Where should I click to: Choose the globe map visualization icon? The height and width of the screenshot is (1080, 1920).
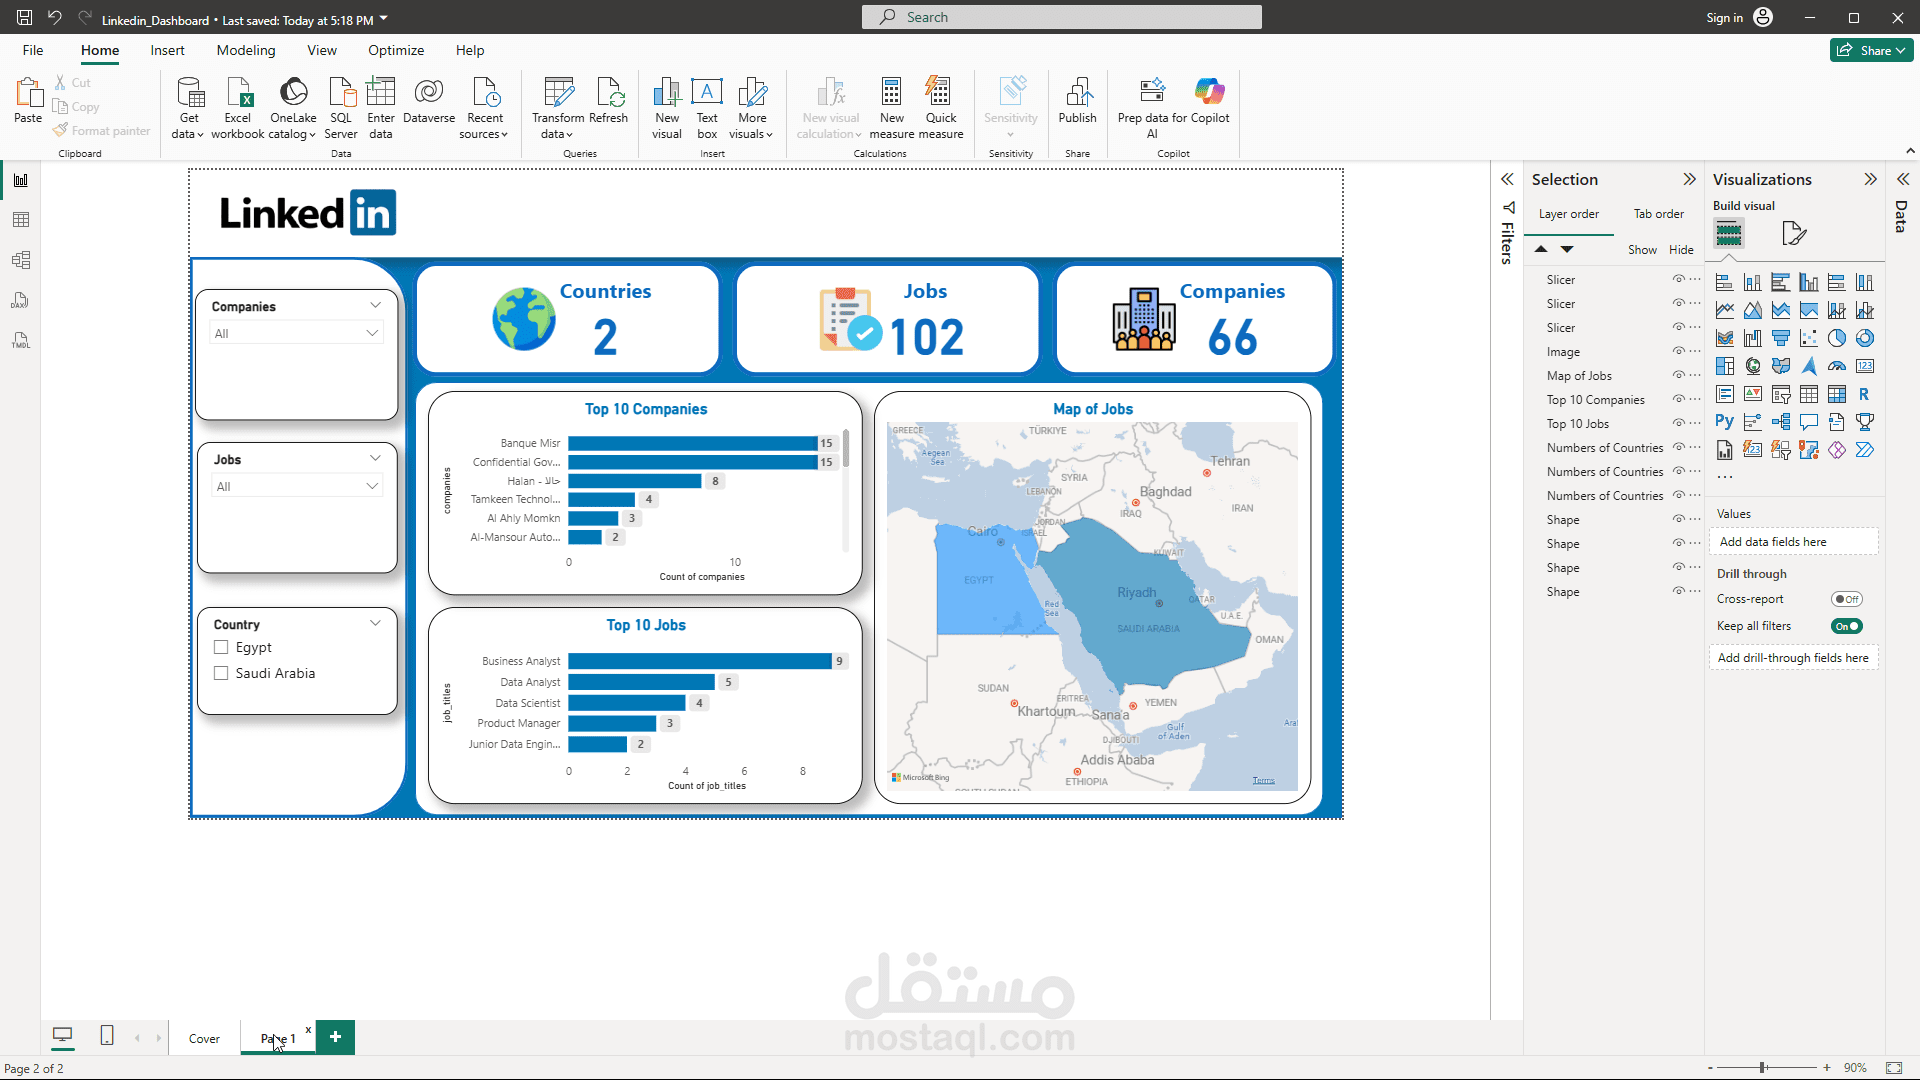point(1753,366)
